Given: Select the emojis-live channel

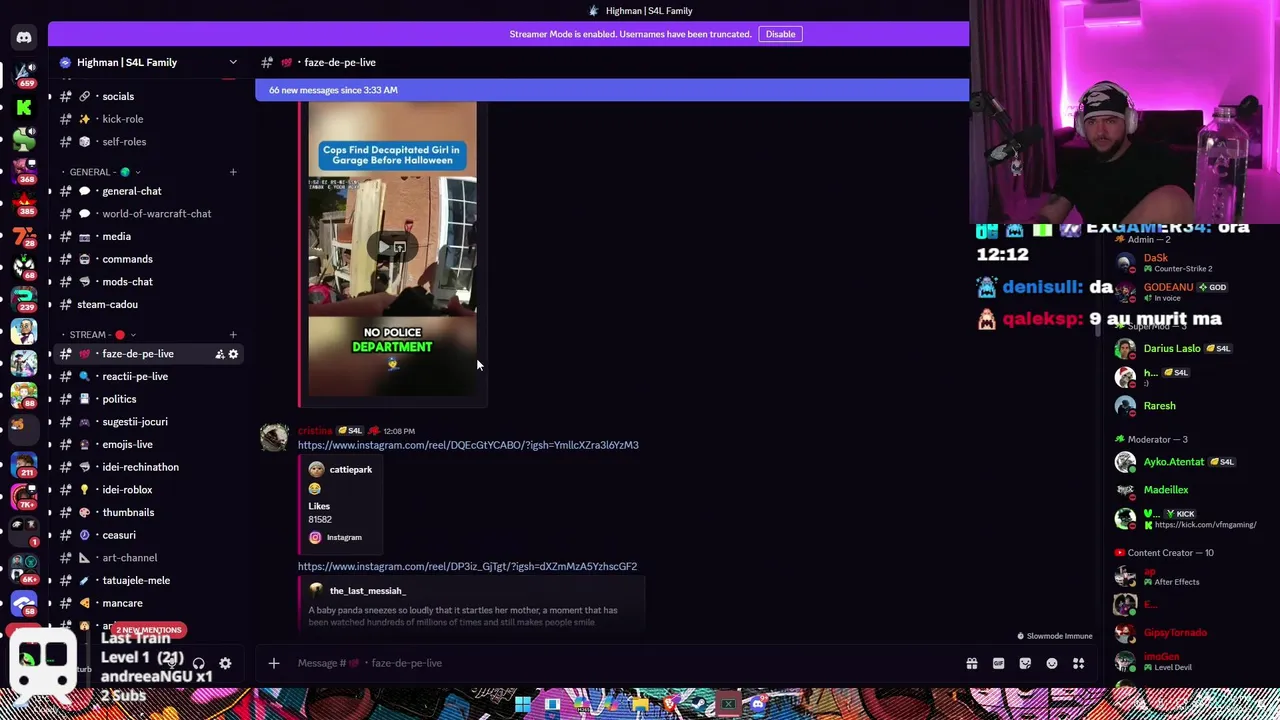Looking at the screenshot, I should [x=148, y=445].
